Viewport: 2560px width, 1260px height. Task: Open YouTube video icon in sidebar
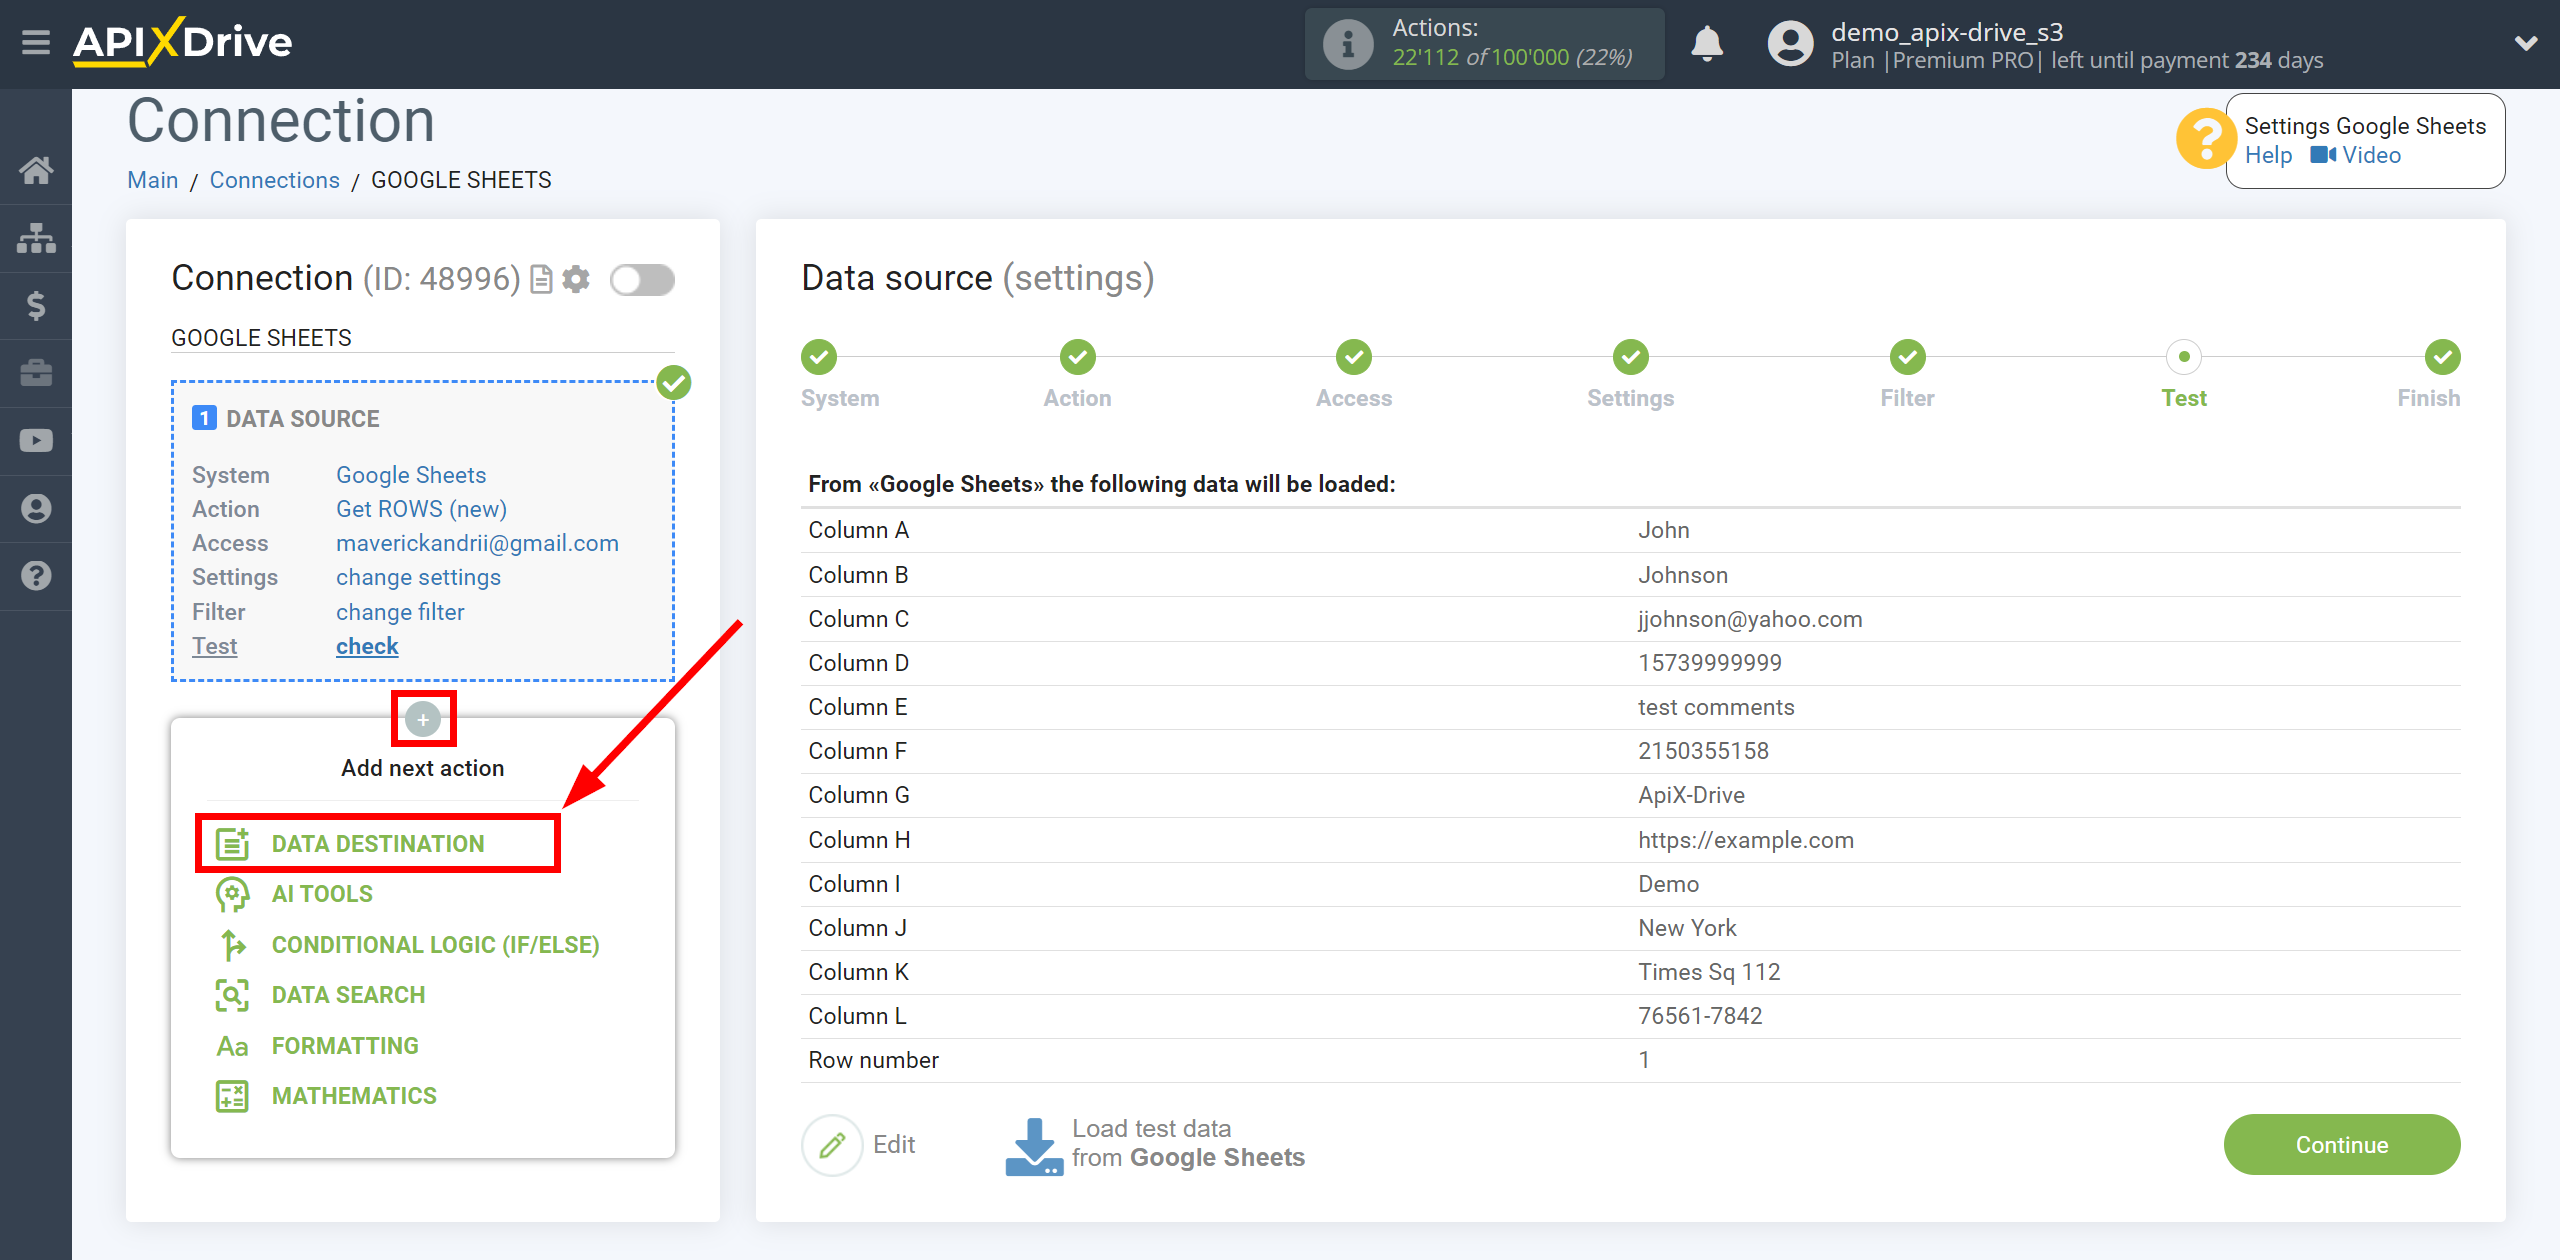click(36, 441)
